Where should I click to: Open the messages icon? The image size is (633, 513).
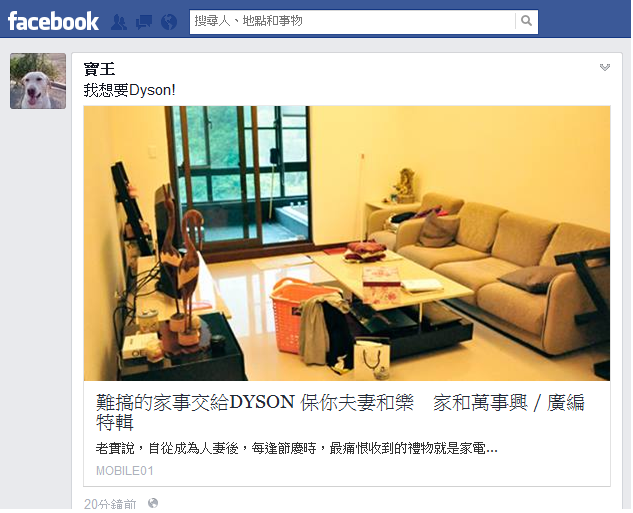(144, 22)
